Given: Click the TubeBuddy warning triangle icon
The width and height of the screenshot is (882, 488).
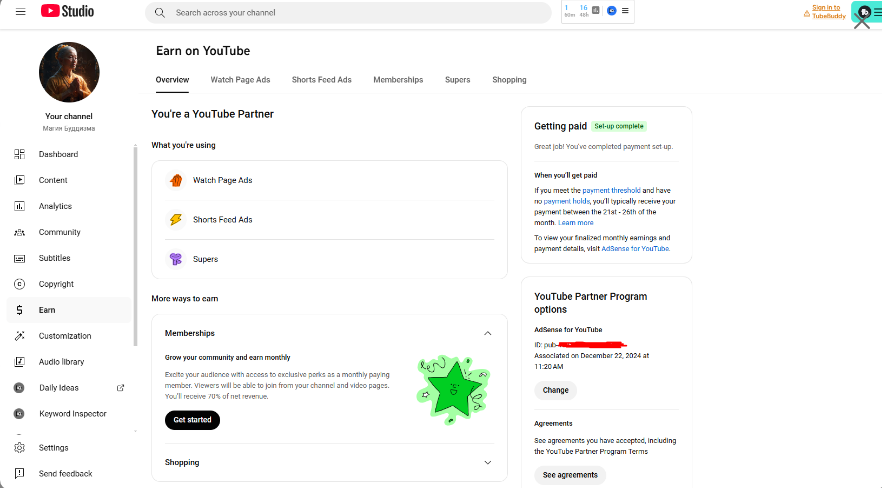Looking at the screenshot, I should (807, 13).
